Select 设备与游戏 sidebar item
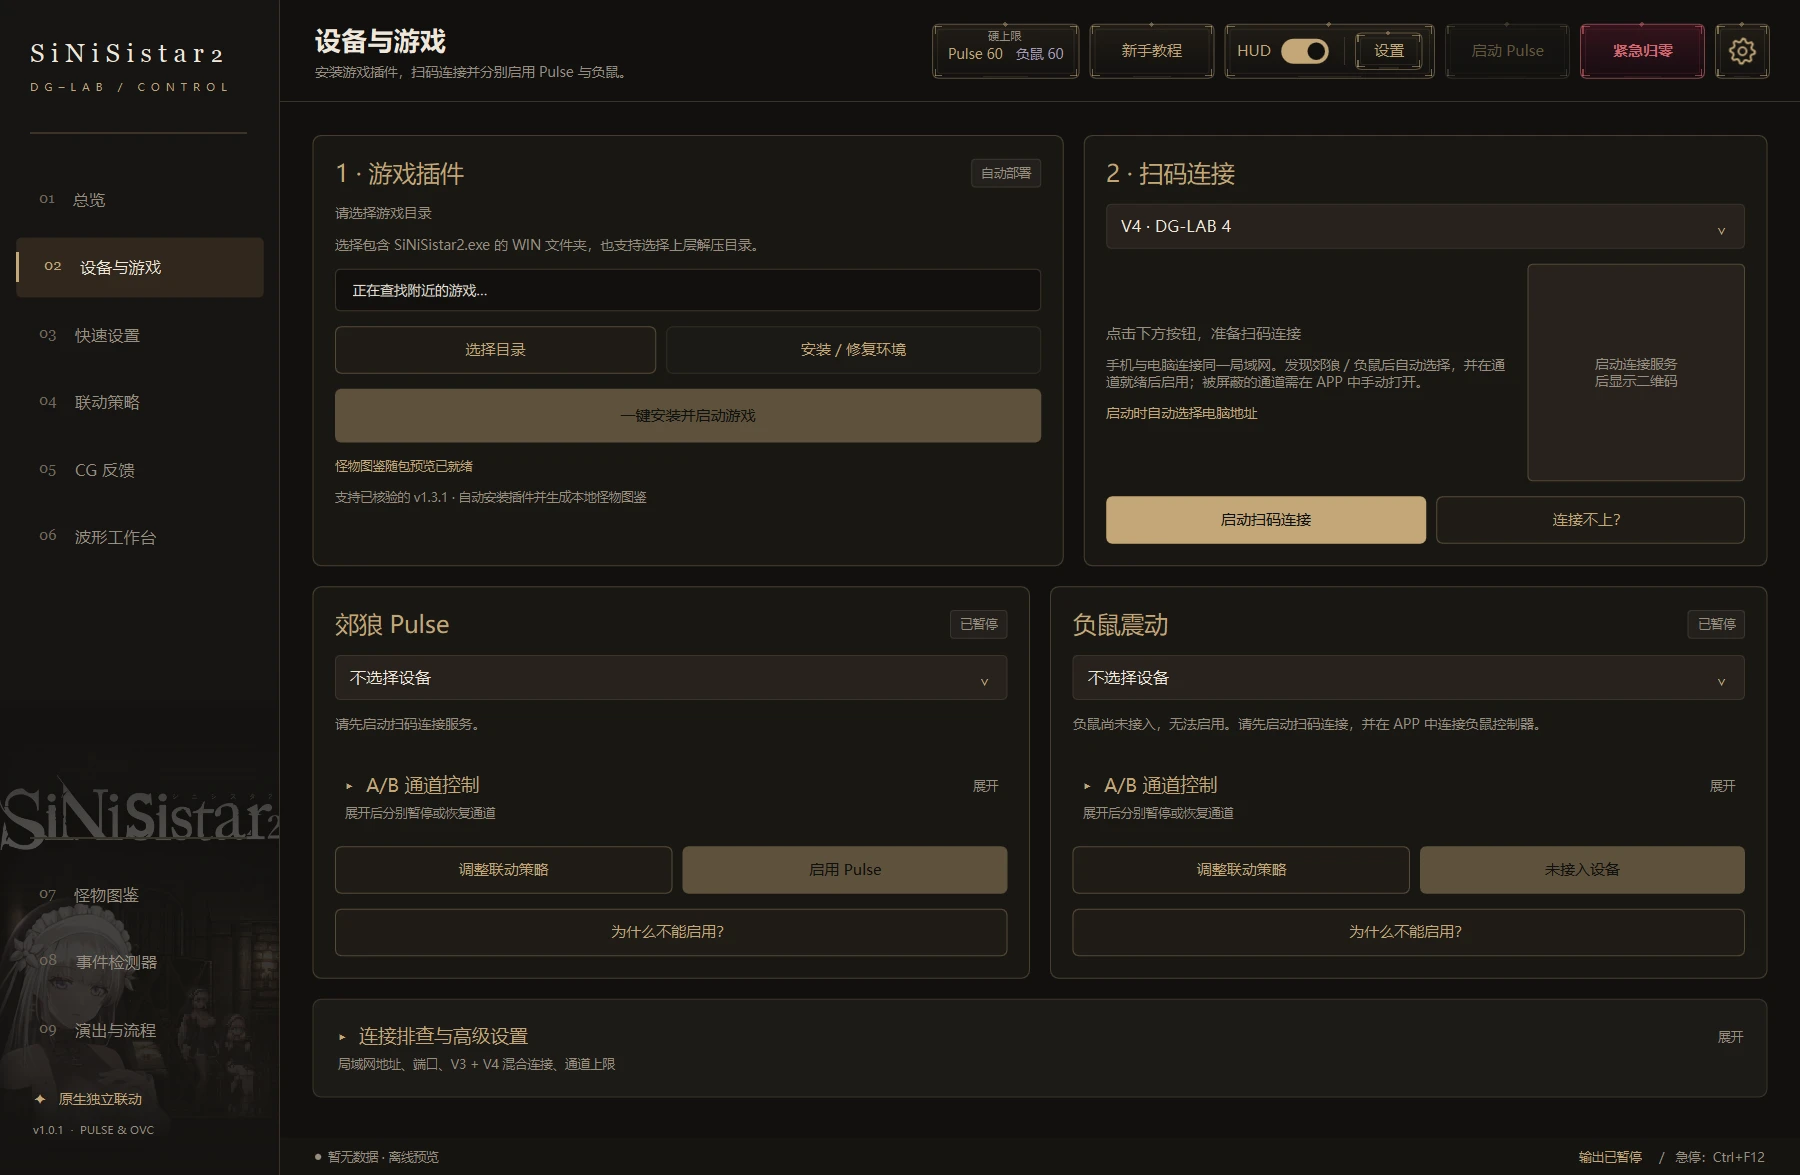Screen dimensions: 1800x1175 (x=140, y=267)
